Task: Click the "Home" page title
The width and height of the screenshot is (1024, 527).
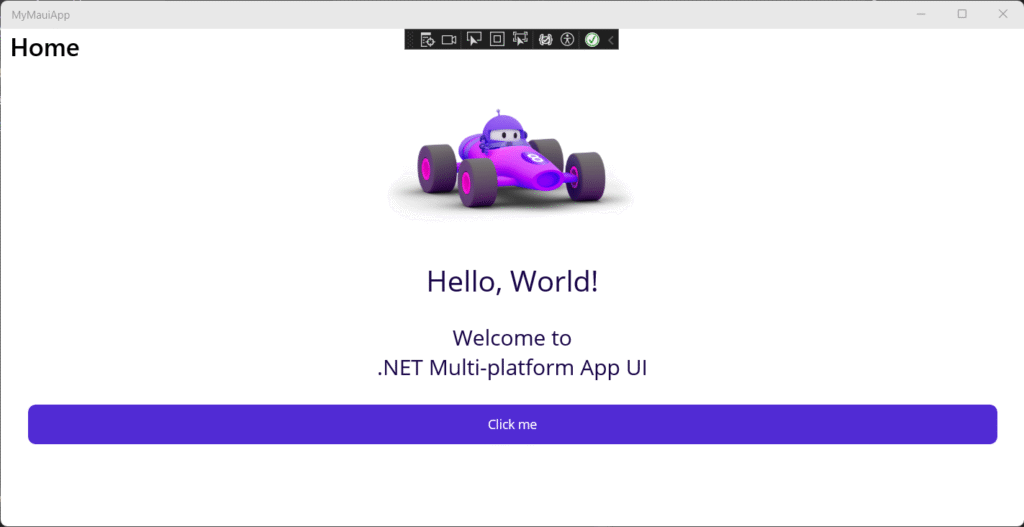Action: (45, 48)
